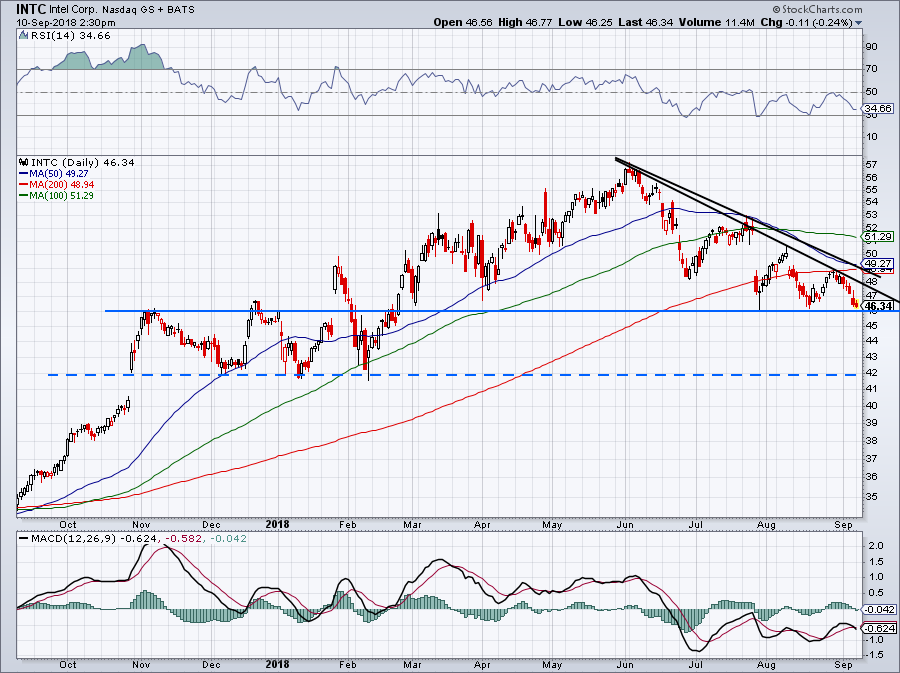
Task: Click the Apr label at the image bottom
Action: 482,665
